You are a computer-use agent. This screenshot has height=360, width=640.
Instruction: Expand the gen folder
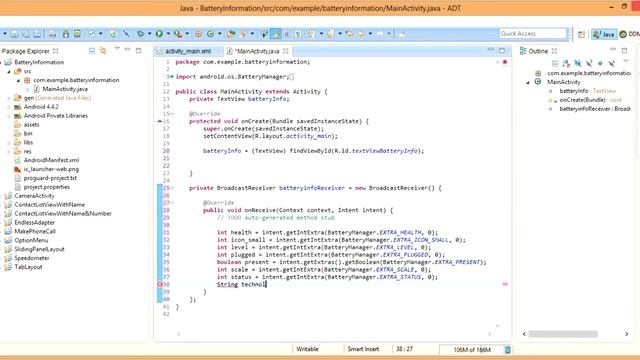click(9, 98)
